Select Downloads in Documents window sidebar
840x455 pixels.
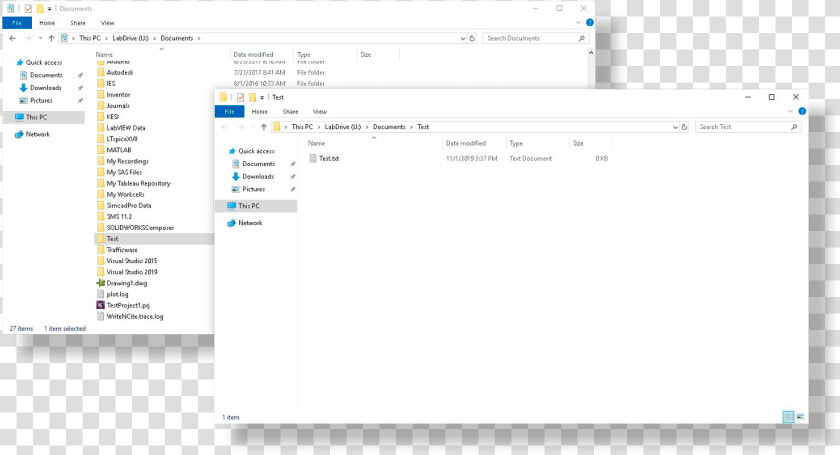coord(46,88)
